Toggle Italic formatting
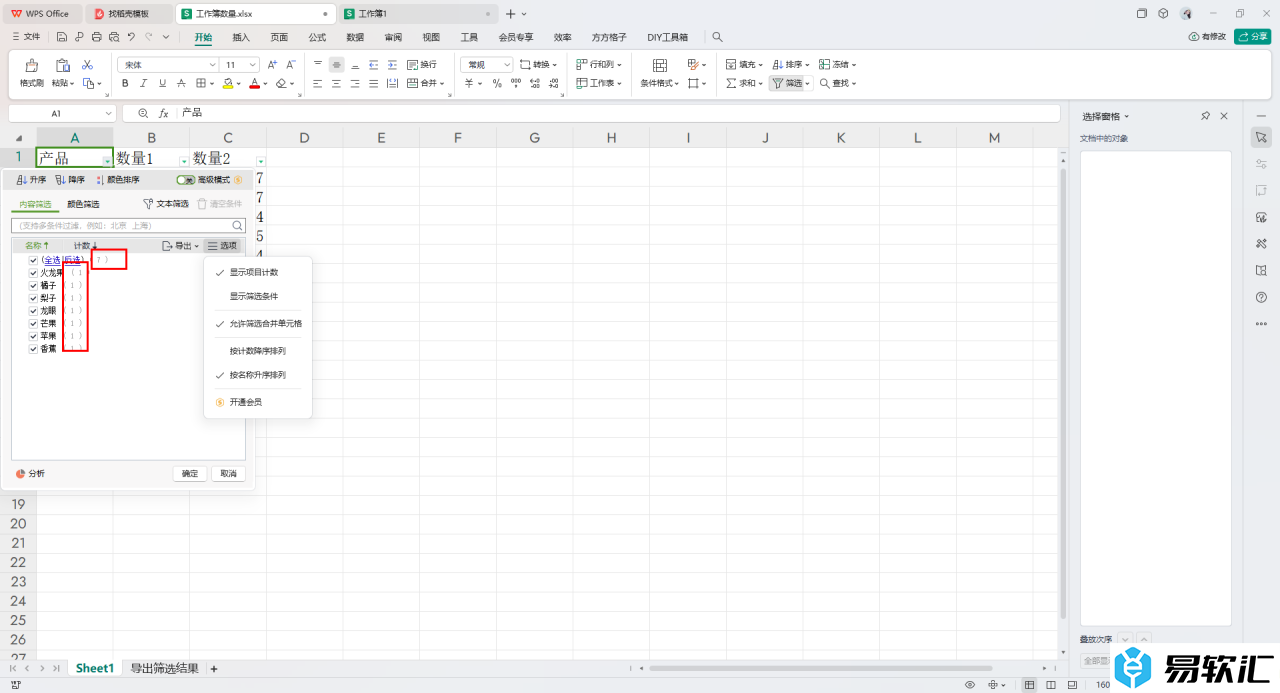This screenshot has width=1280, height=693. point(144,84)
